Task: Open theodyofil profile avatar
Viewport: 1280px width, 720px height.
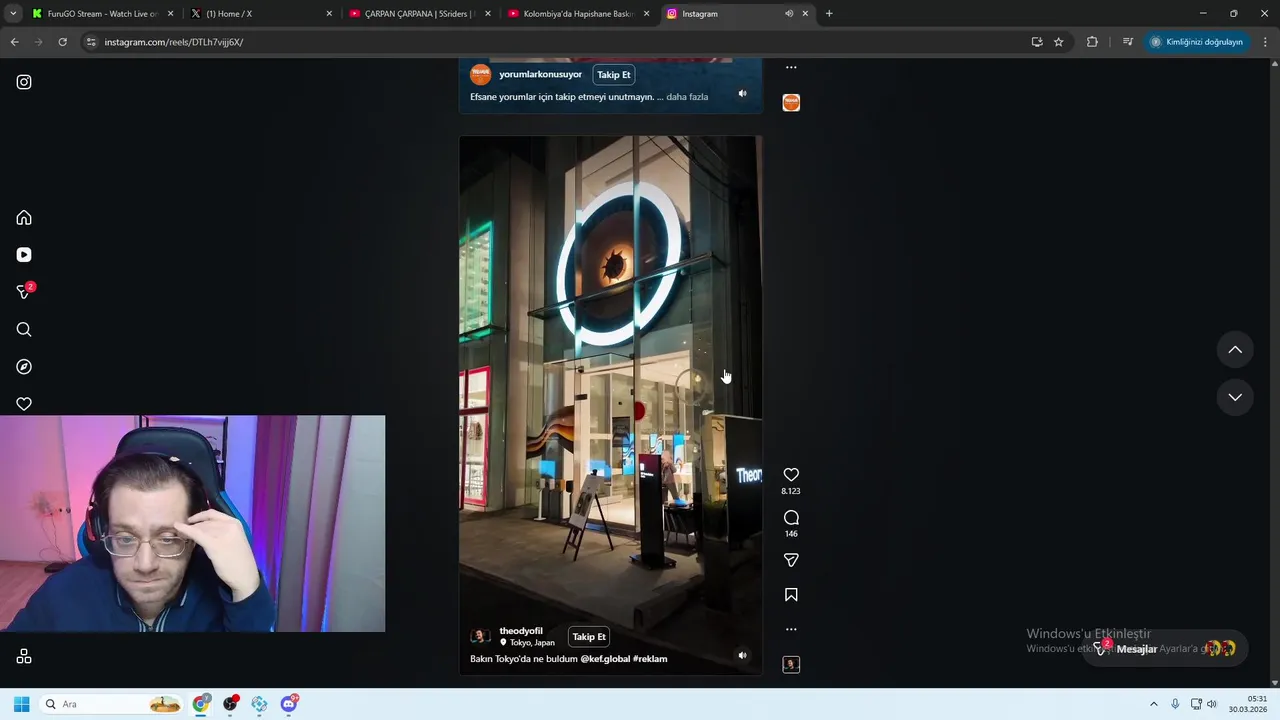Action: tap(480, 636)
